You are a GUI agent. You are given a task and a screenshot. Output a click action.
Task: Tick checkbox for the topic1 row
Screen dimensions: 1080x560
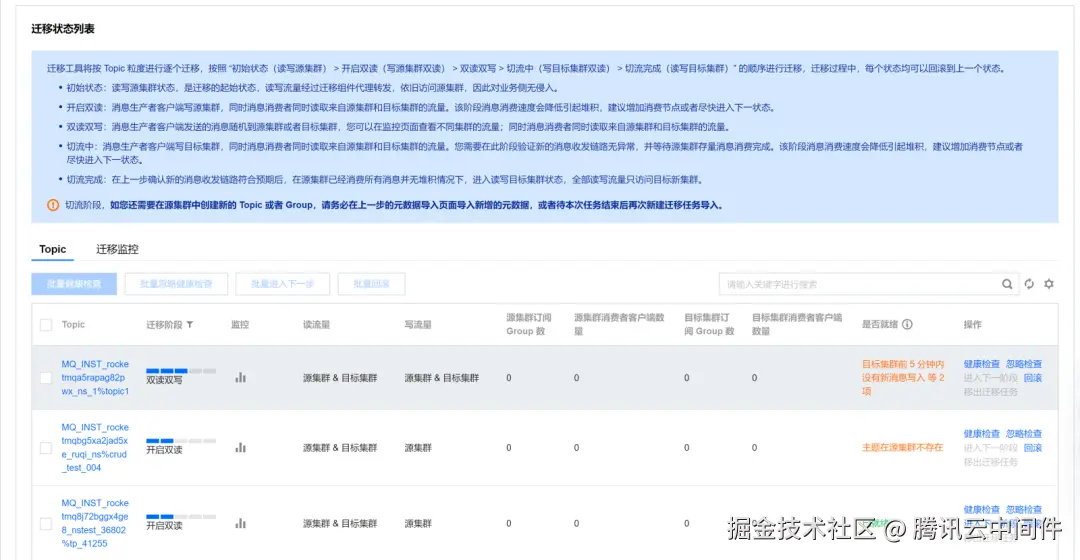click(46, 378)
